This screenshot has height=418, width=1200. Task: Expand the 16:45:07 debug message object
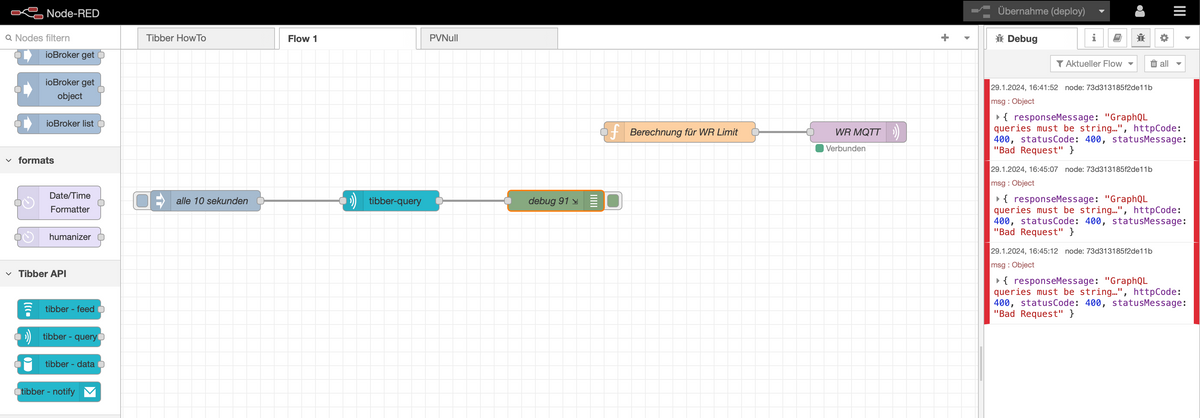pyautogui.click(x=998, y=200)
